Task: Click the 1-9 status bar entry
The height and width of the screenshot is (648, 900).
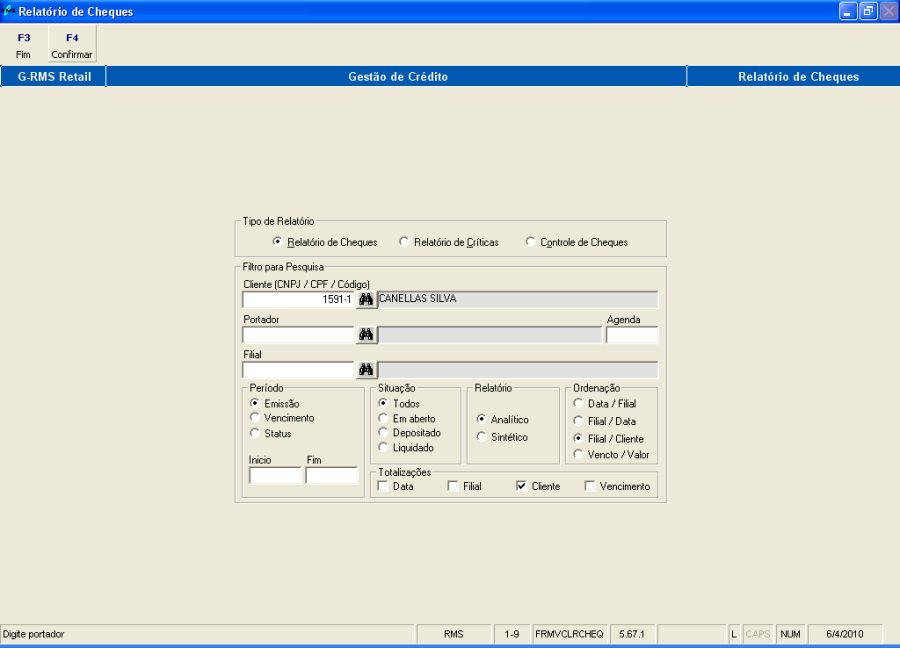Action: pyautogui.click(x=512, y=634)
